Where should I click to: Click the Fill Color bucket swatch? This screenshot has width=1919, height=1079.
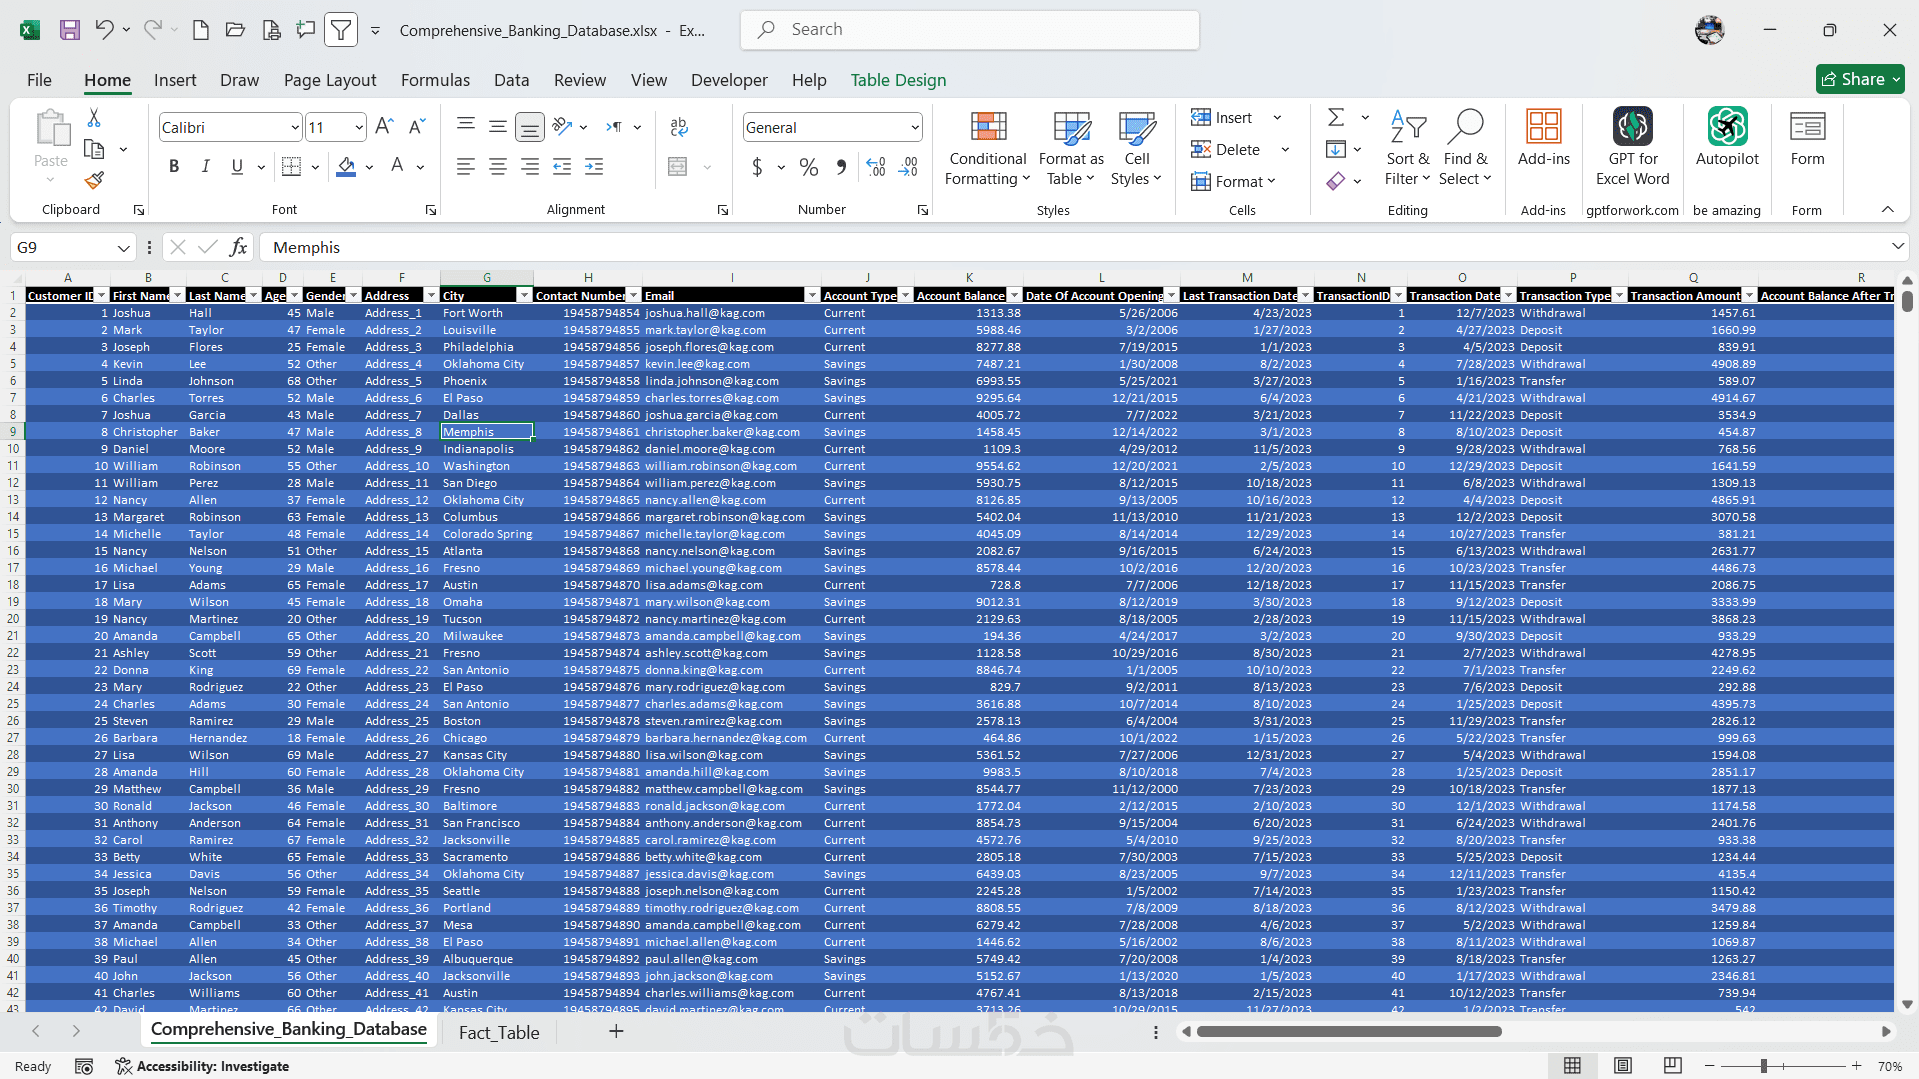coord(346,167)
